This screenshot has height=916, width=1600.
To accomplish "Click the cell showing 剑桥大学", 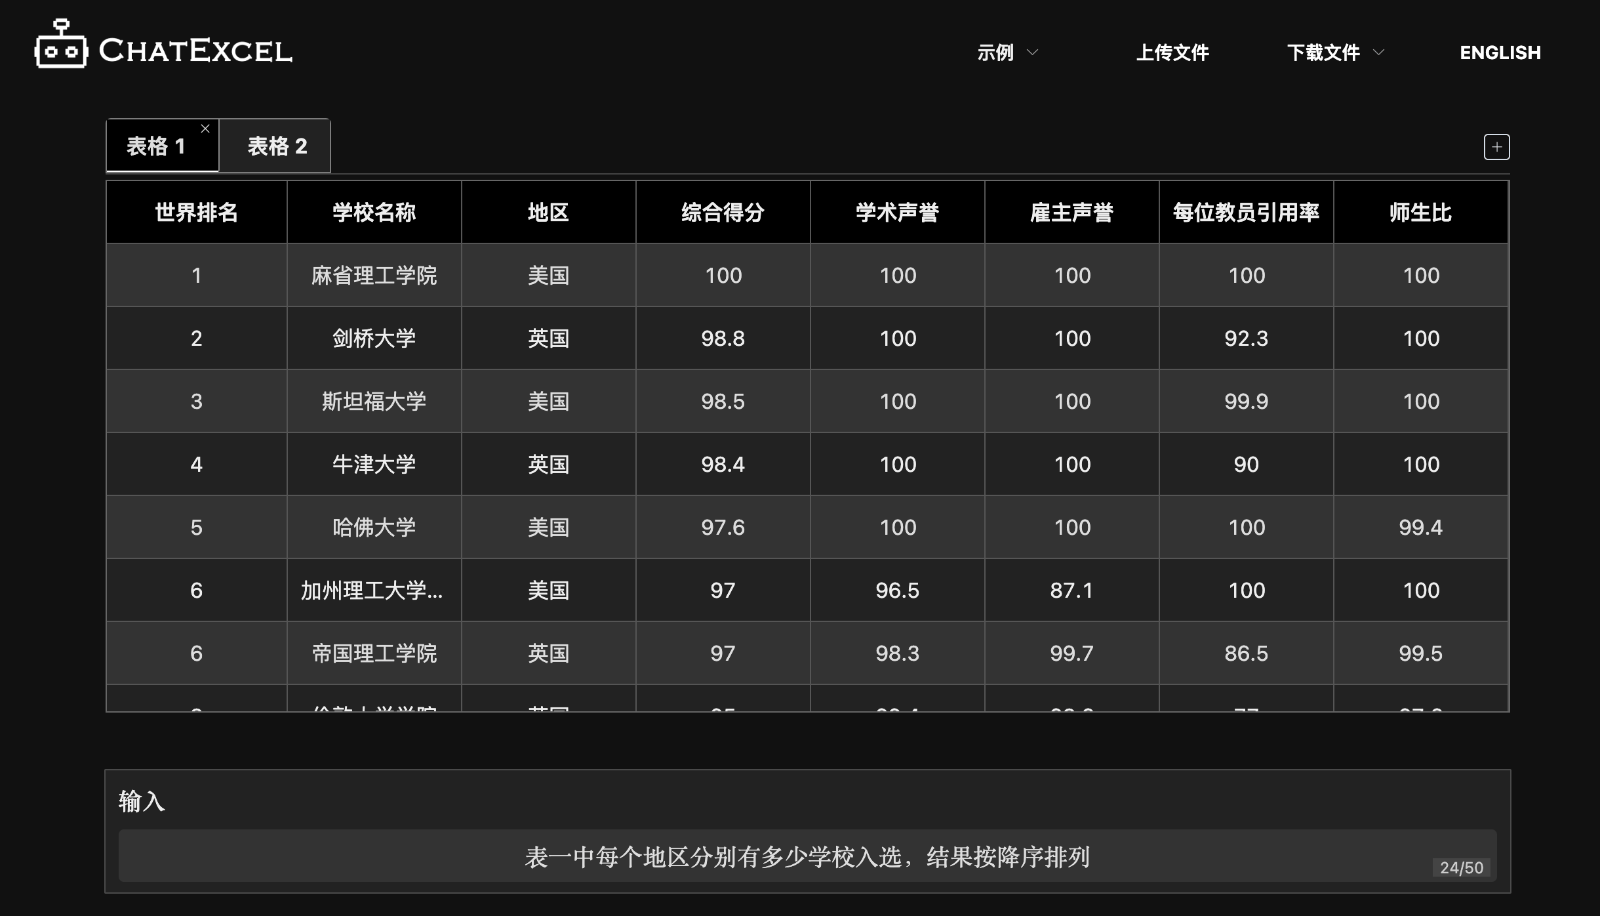I will pyautogui.click(x=373, y=338).
